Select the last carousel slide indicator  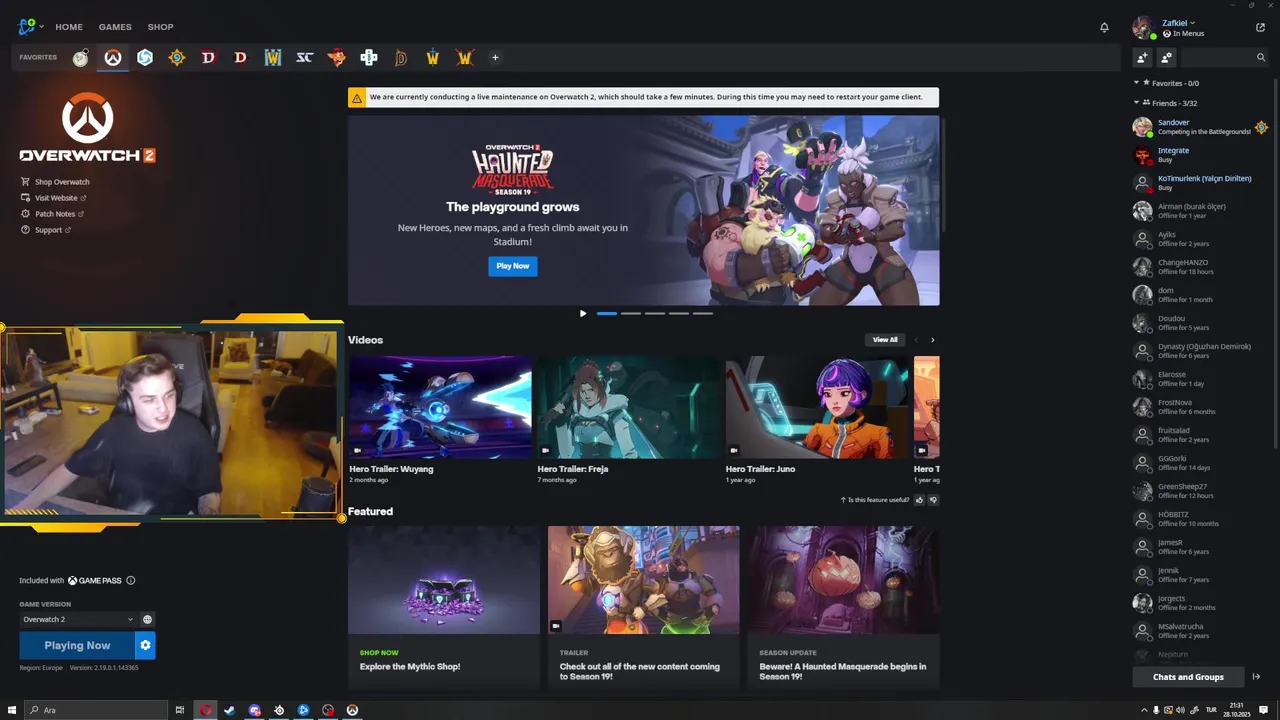pyautogui.click(x=702, y=313)
